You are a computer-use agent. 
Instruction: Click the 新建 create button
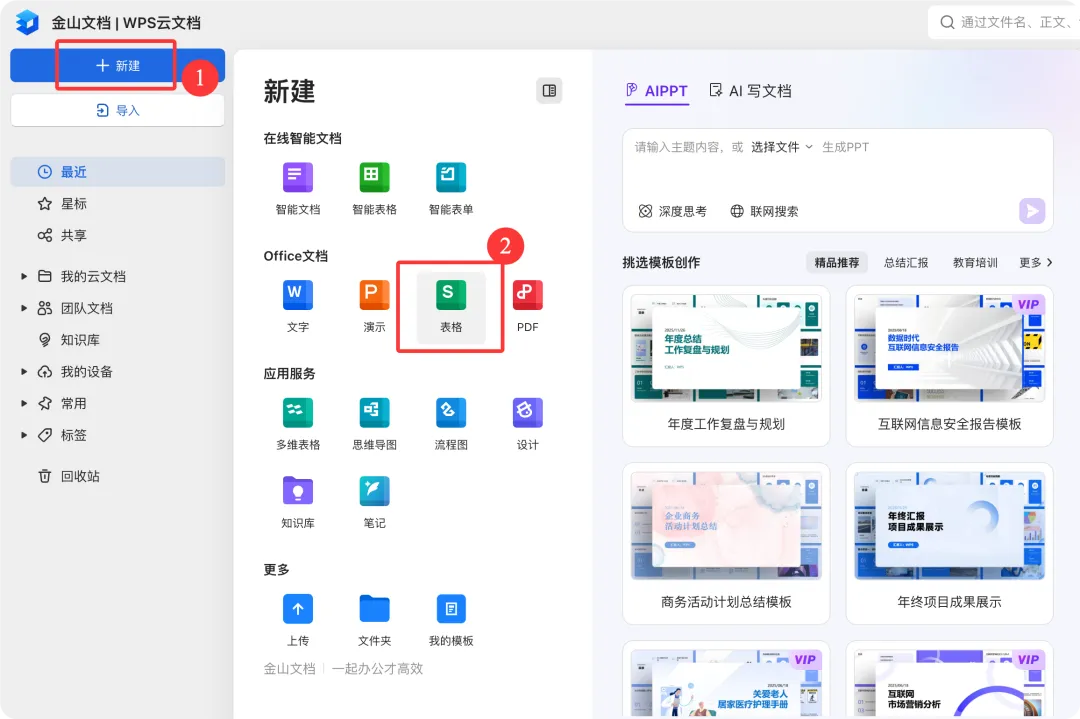point(117,65)
